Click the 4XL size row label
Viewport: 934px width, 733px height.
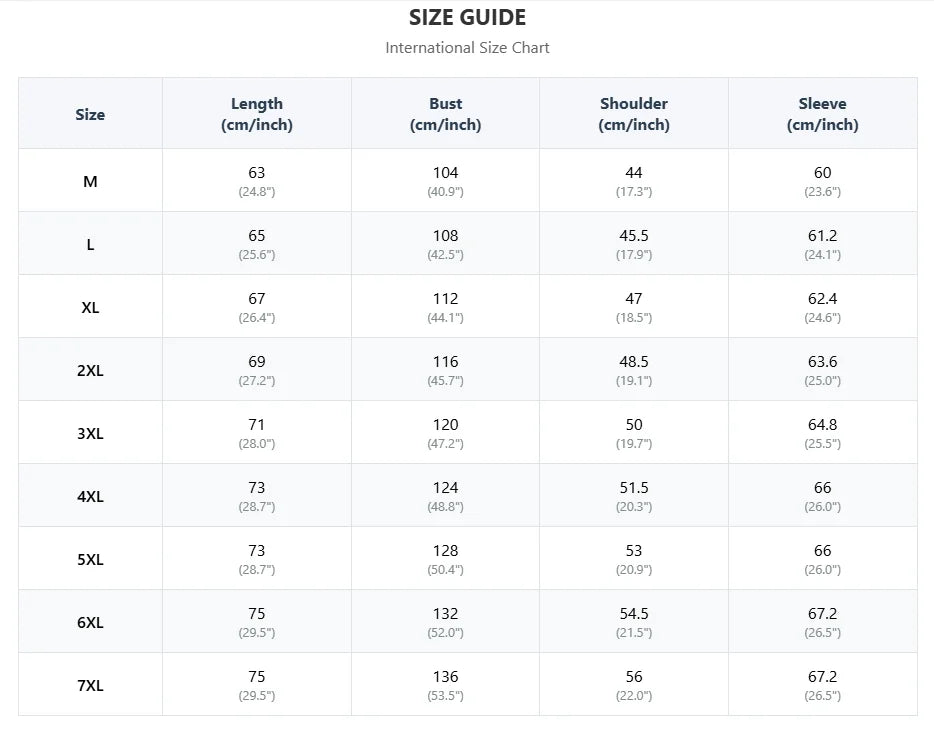tap(90, 497)
